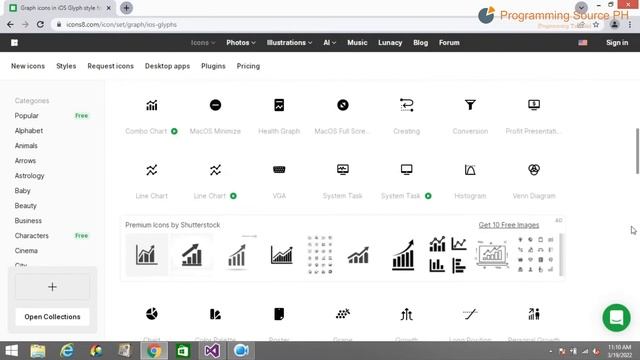Open Chrome three-dot menu
640x360 pixels.
tap(630, 24)
